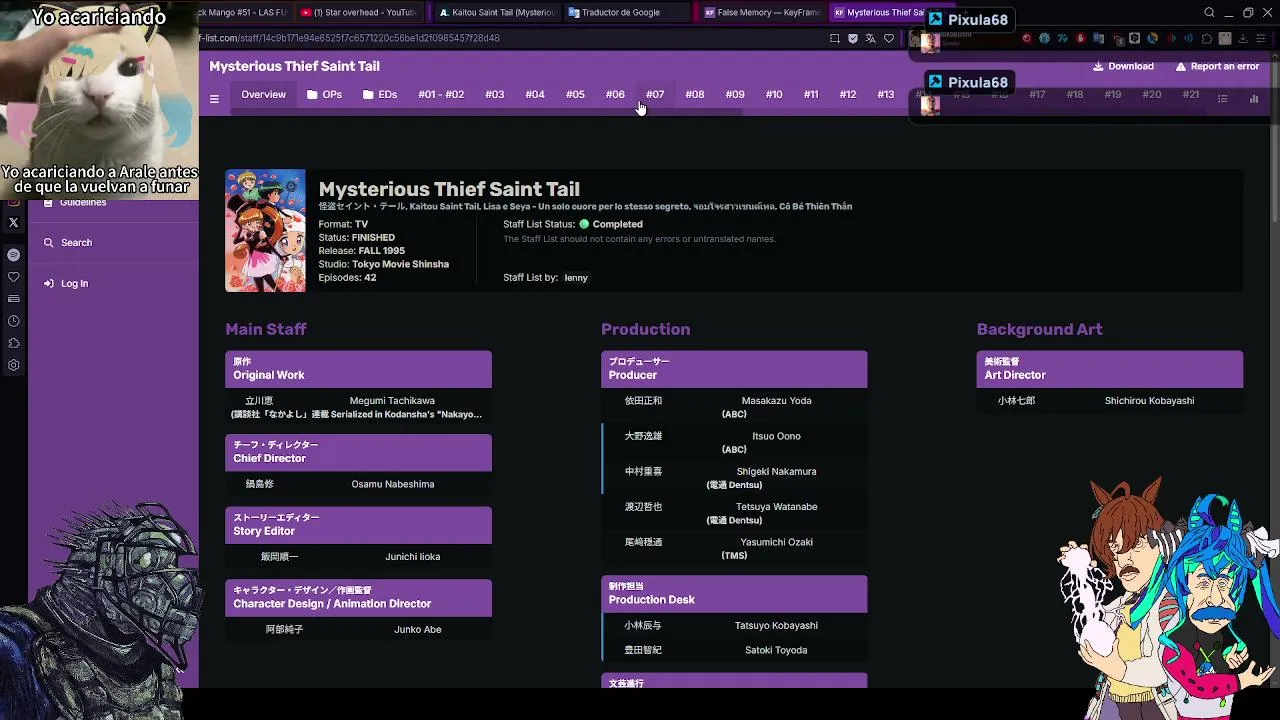The image size is (1280, 720).
Task: Click the Osamu Nabeshima staff name
Action: coord(393,485)
